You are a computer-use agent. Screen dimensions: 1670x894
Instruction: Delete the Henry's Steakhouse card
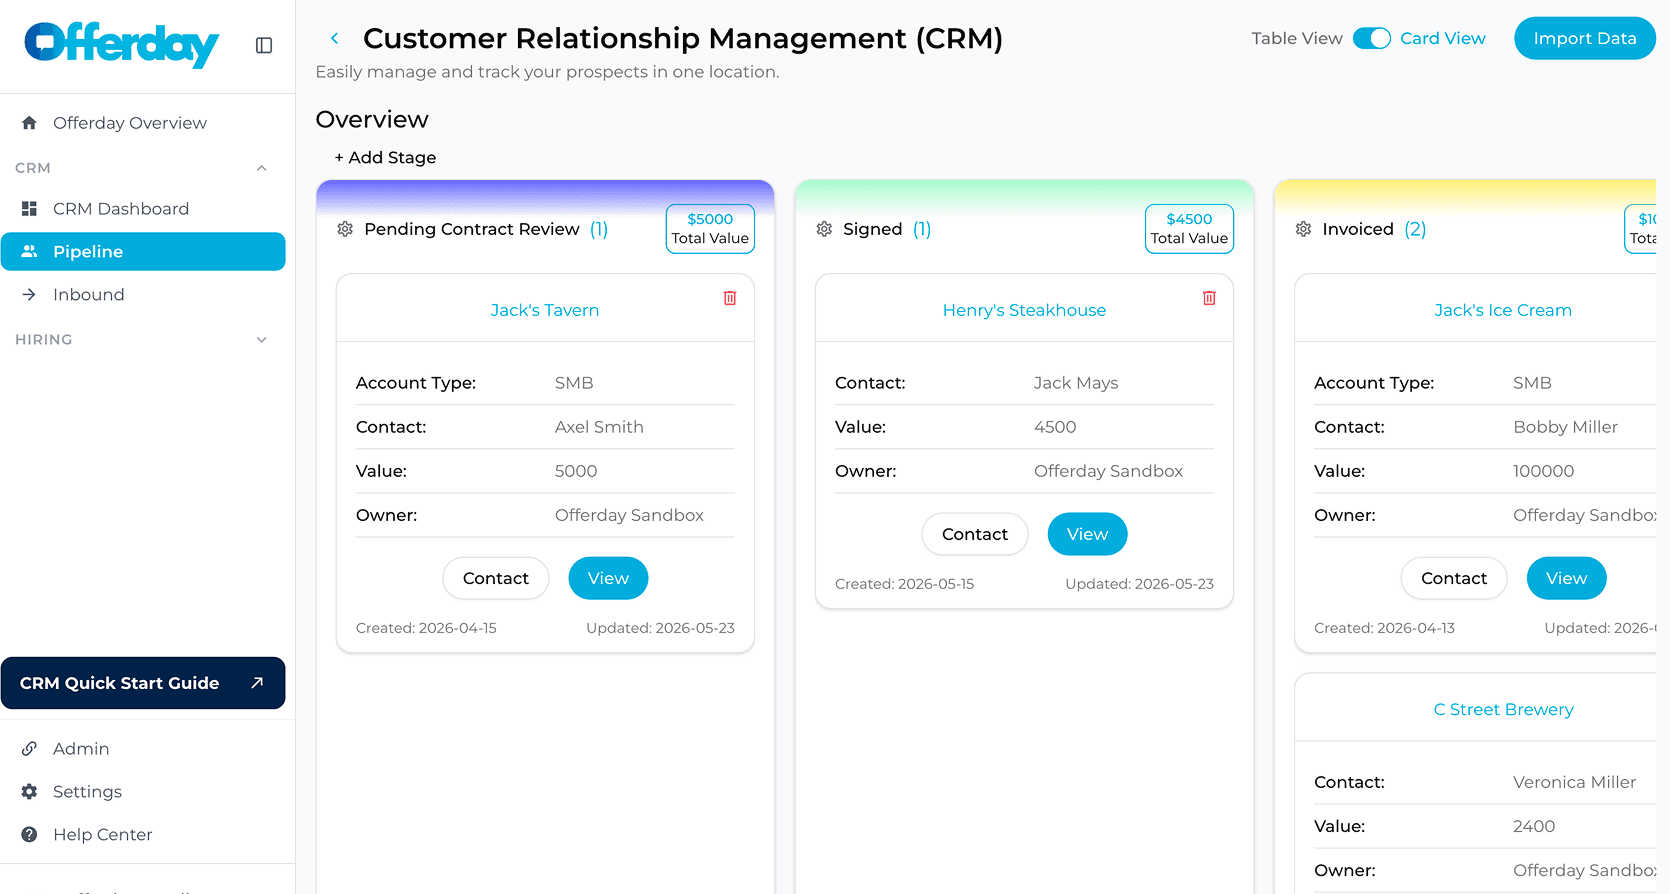[x=1209, y=298]
